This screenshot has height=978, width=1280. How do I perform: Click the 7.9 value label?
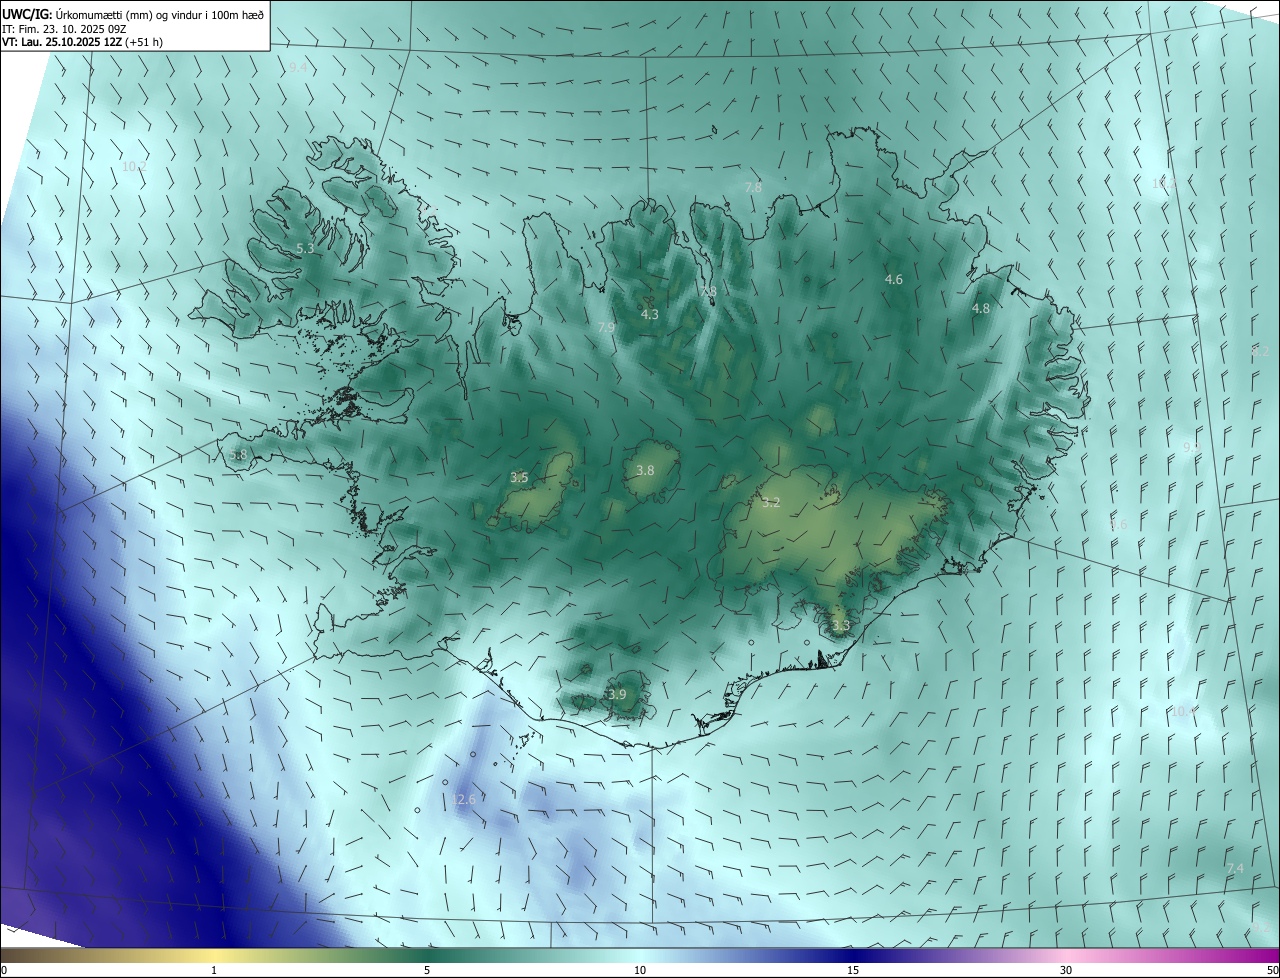tap(606, 328)
